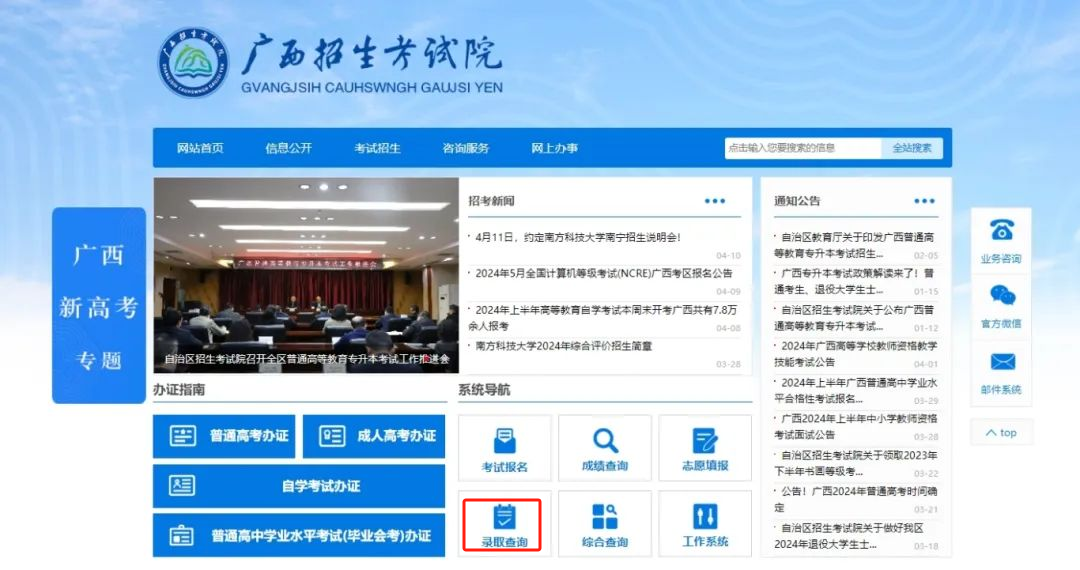Open the 咨询服务 menu item
This screenshot has width=1080, height=570.
pos(466,148)
